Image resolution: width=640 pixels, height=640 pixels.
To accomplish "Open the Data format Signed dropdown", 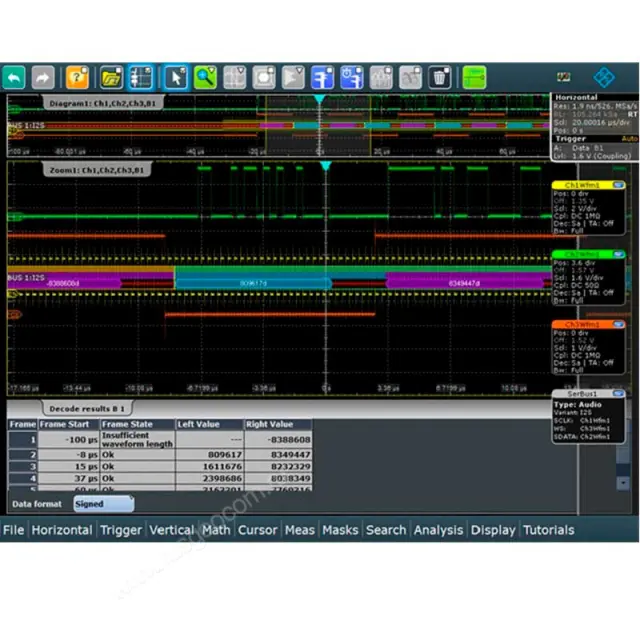I will click(103, 504).
